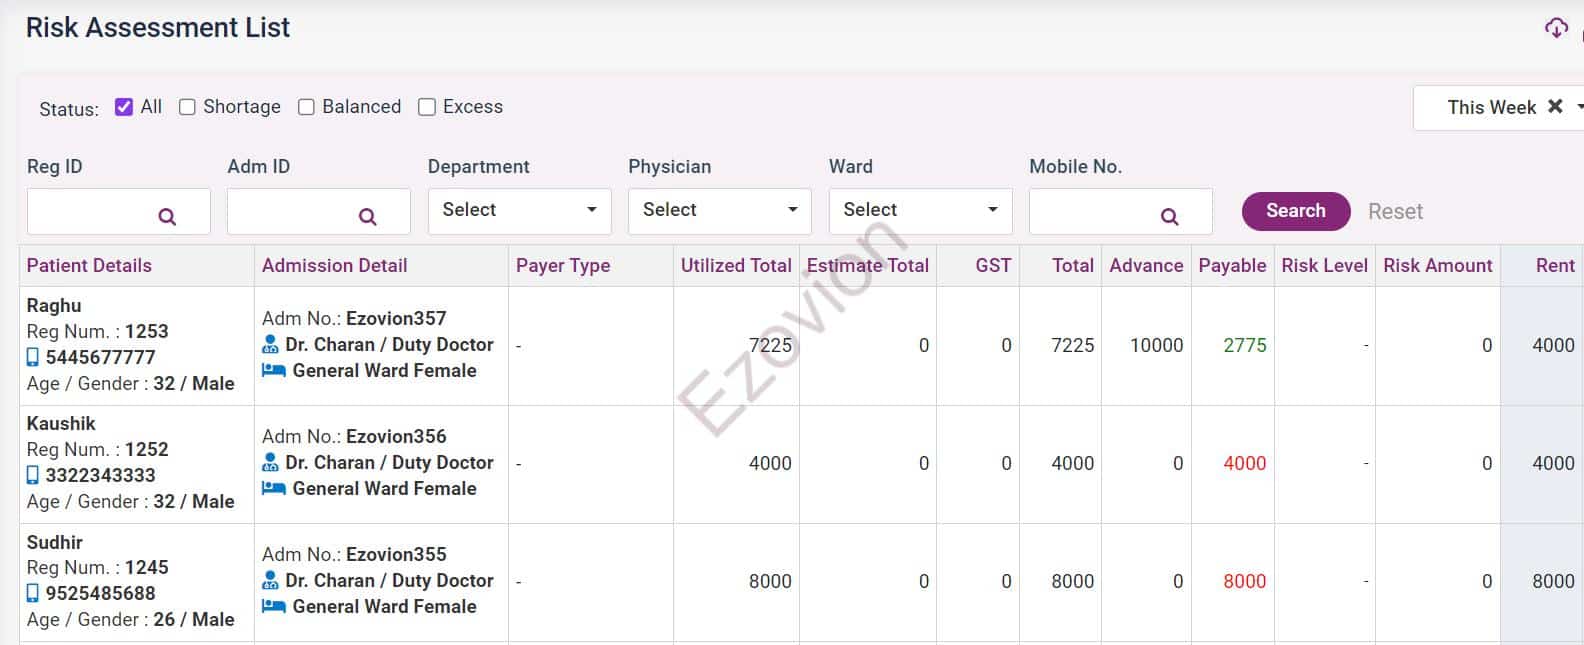
Task: Sort by the Payable column header
Action: click(1232, 265)
